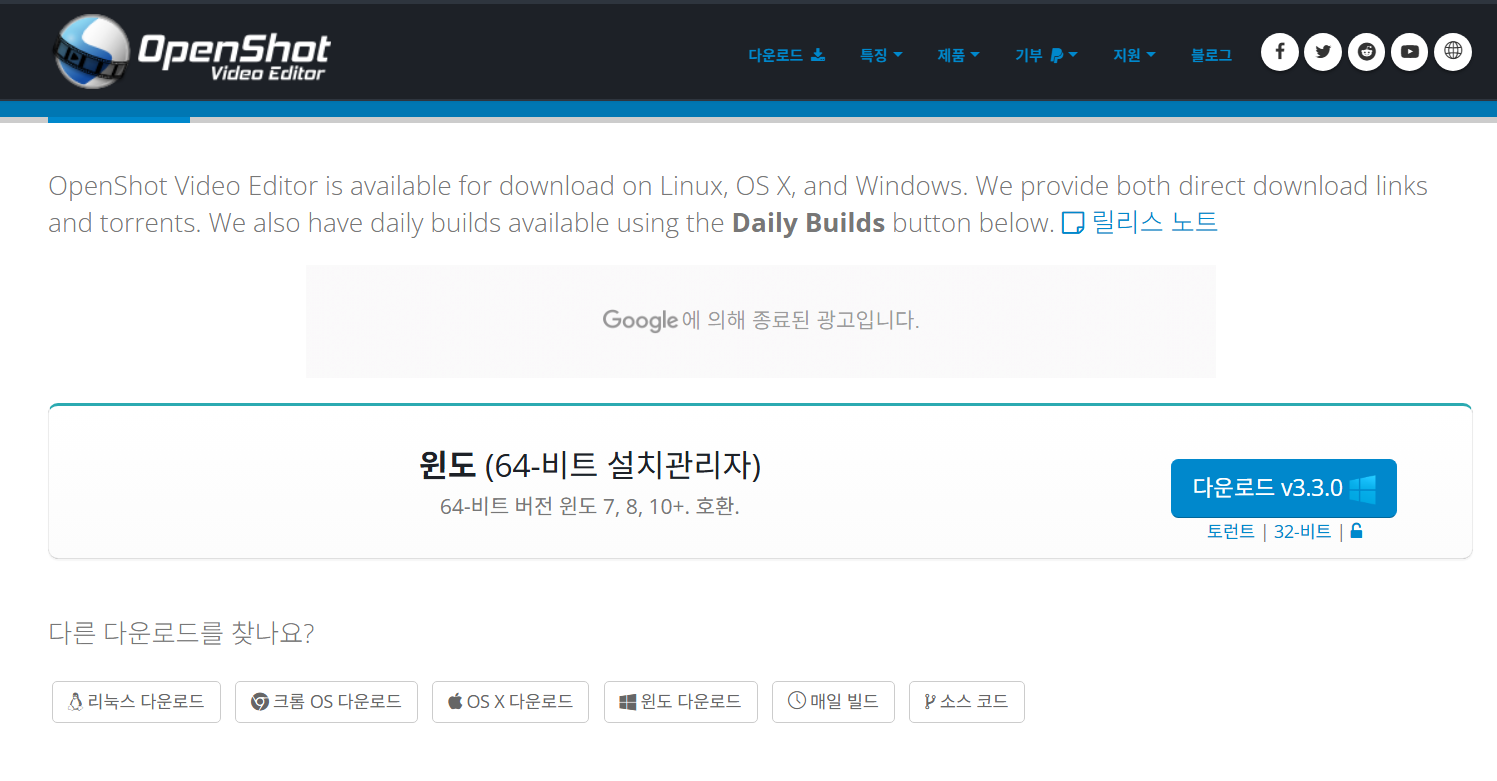Click the unlock icon next to 32-비트

(1356, 531)
